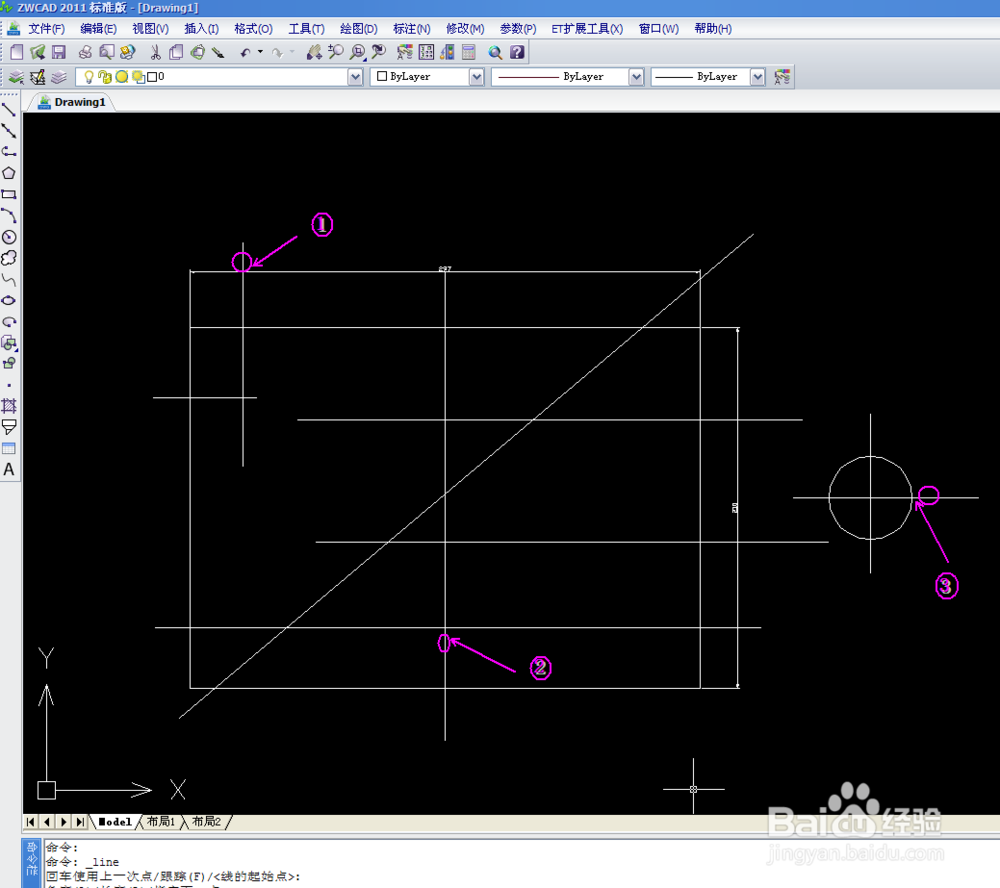Click Make object's layer current icon
The width and height of the screenshot is (1000, 888).
point(38,77)
